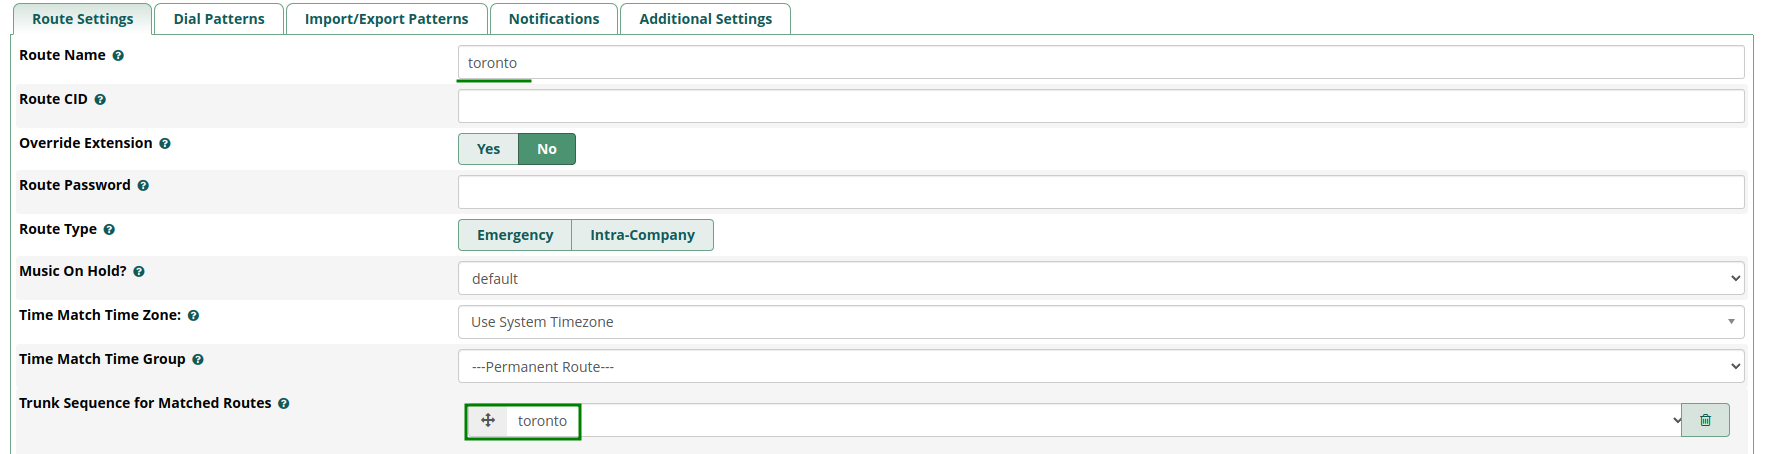Go to the Additional Settings tab

point(705,19)
